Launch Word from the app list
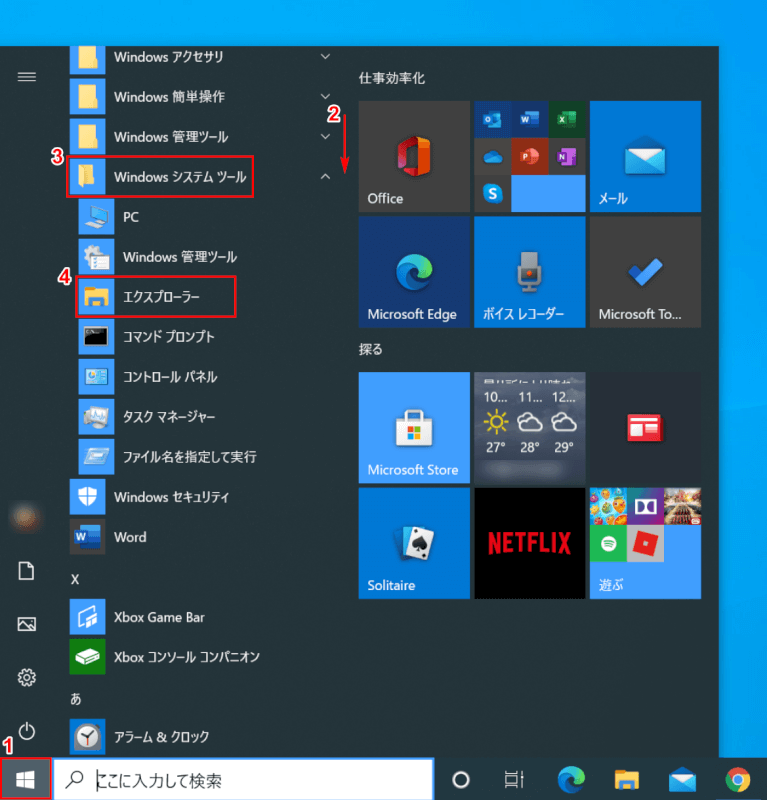767x800 pixels. 203,537
